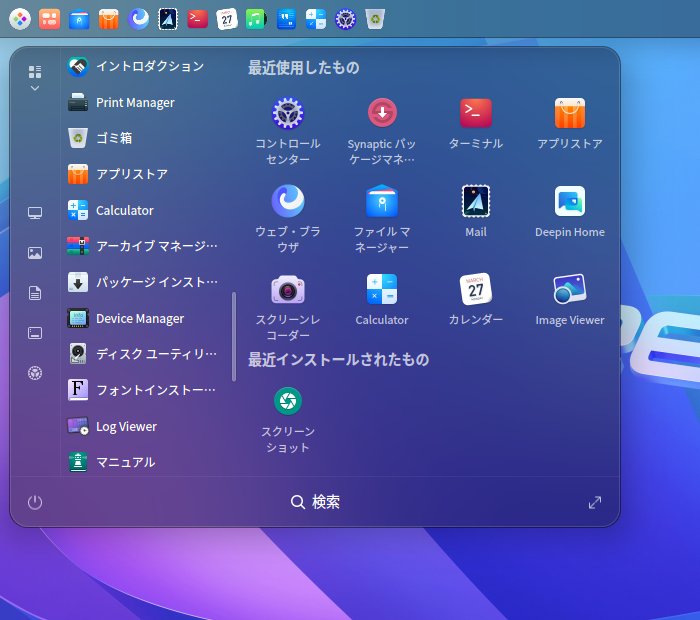Launch Deepin Home from recent apps grid
This screenshot has width=700, height=620.
pos(569,202)
